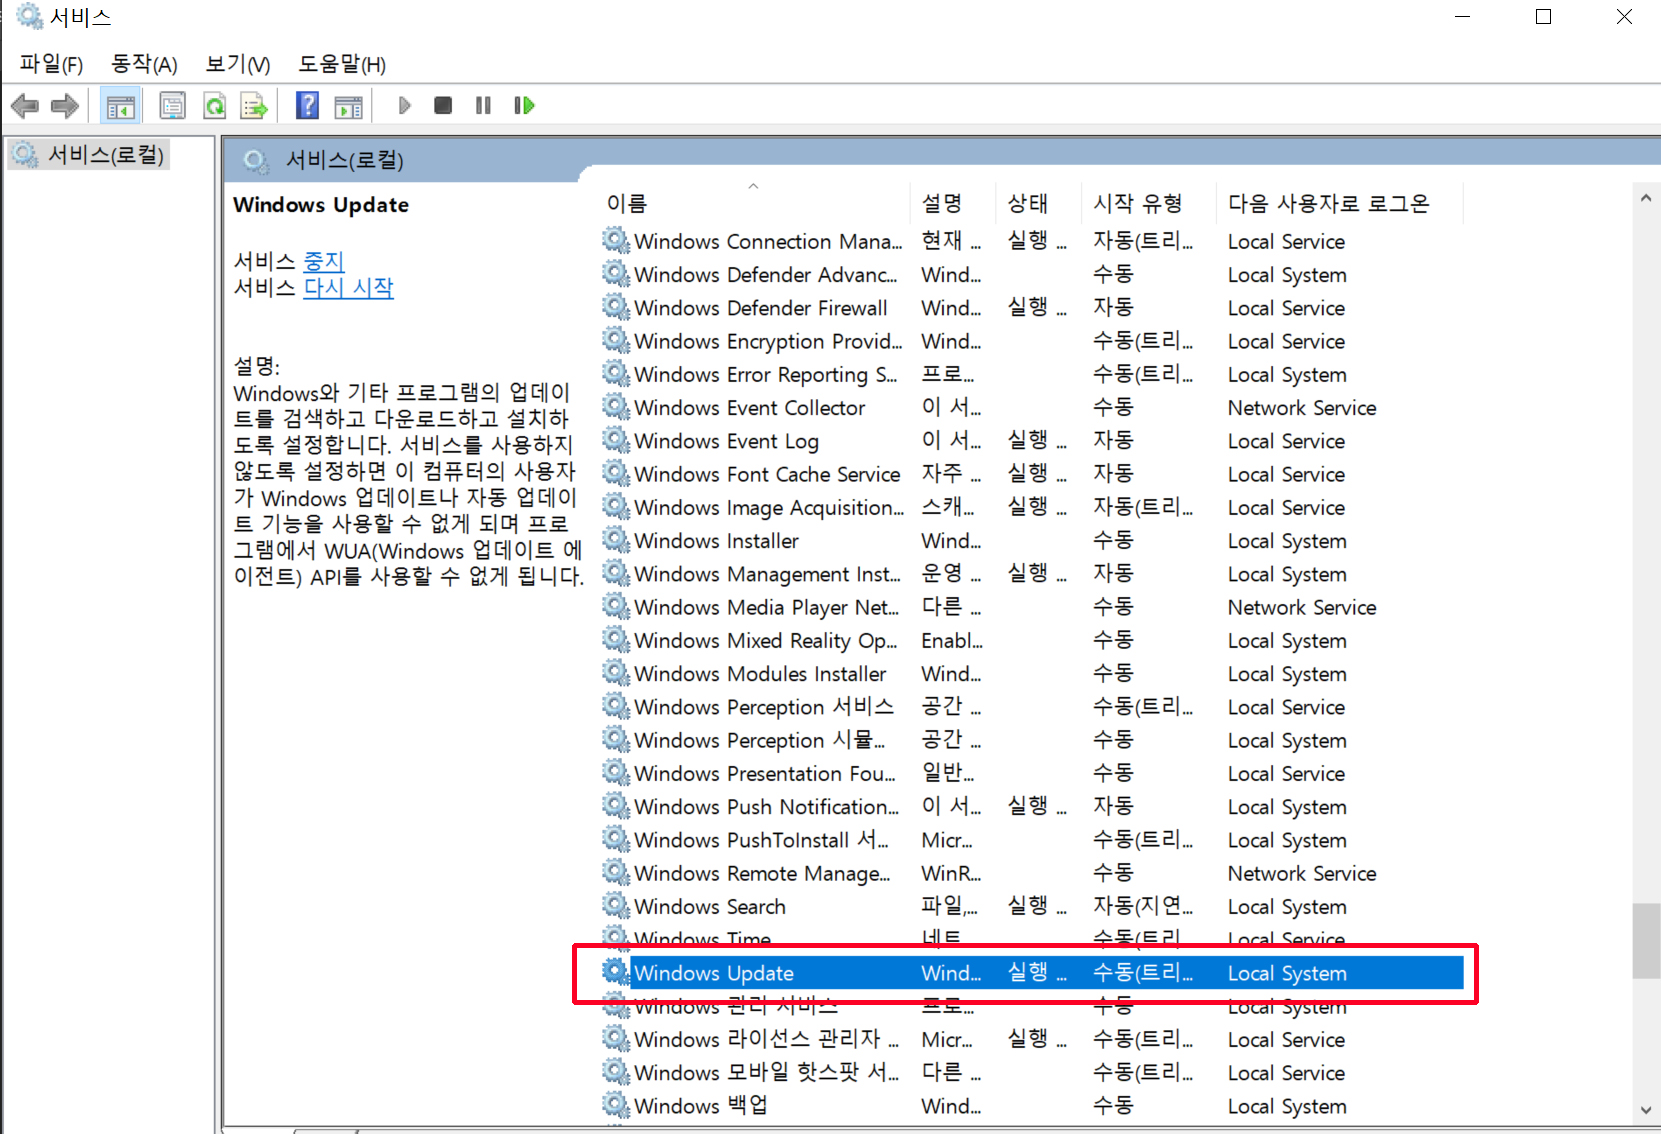The height and width of the screenshot is (1134, 1661).
Task: Click Network Service in Windows Event Collector row
Action: (1302, 408)
